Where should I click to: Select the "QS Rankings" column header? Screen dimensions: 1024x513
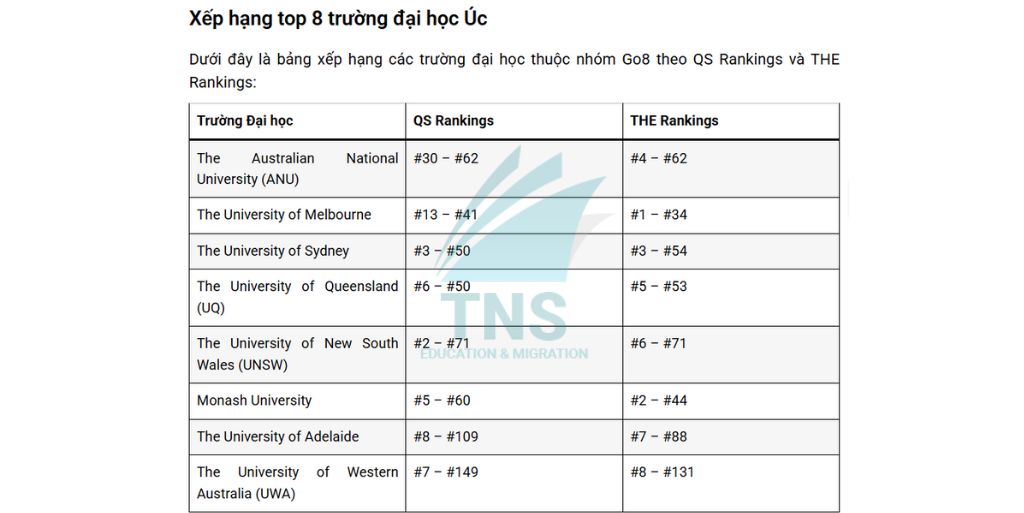pos(454,121)
